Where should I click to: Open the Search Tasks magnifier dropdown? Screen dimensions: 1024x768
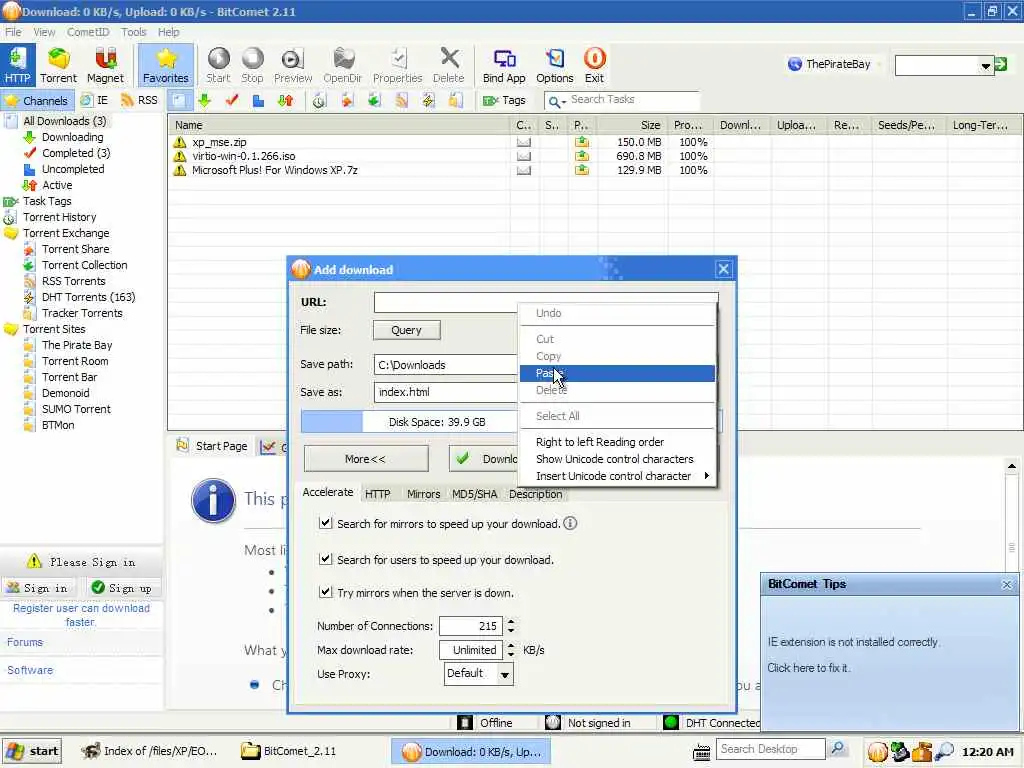pos(556,101)
